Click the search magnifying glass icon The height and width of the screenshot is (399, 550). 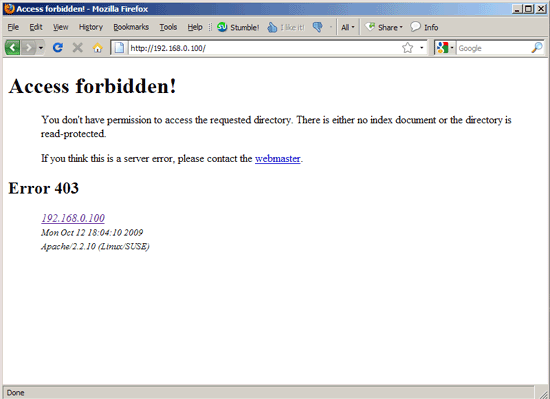(x=537, y=48)
